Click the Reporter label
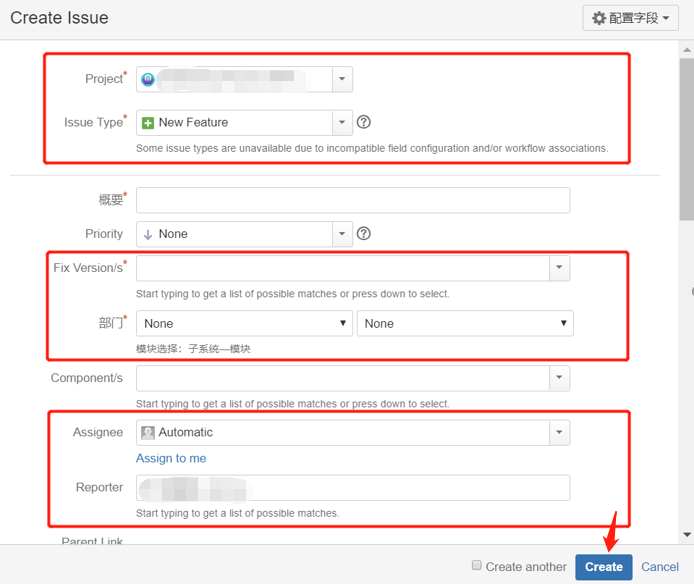This screenshot has width=694, height=584. 99,487
